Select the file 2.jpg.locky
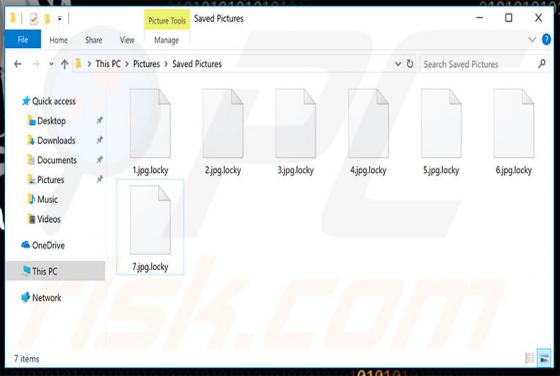This screenshot has height=376, width=560. (x=223, y=132)
